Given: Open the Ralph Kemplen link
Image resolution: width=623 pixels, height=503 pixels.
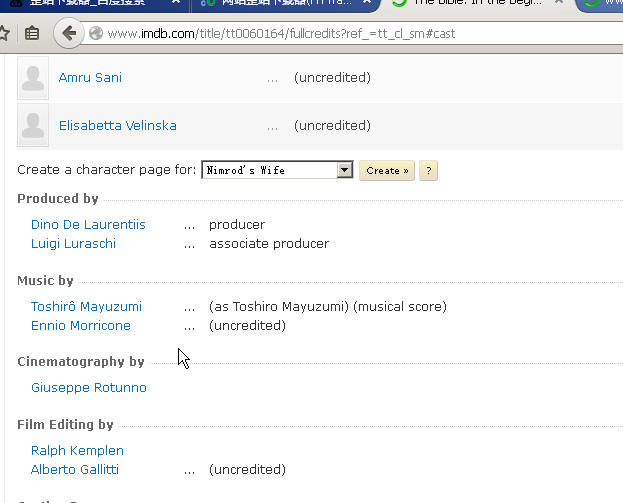Looking at the screenshot, I should 77,451.
